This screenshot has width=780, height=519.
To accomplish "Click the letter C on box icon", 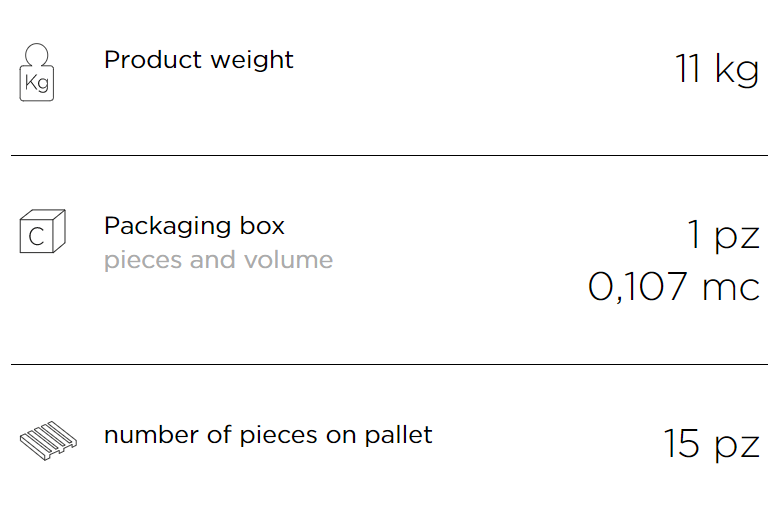I will tap(36, 237).
